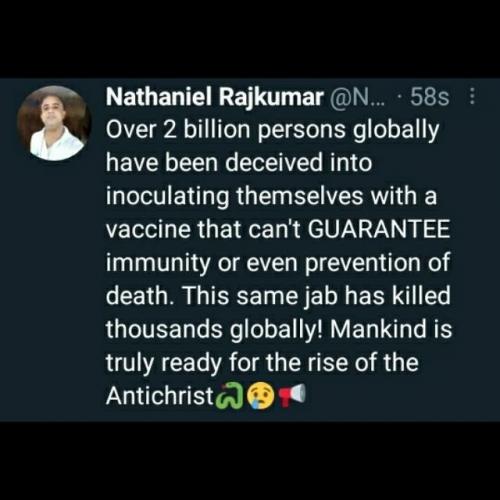
Task: Open the three-dot more options menu
Action: point(472,97)
